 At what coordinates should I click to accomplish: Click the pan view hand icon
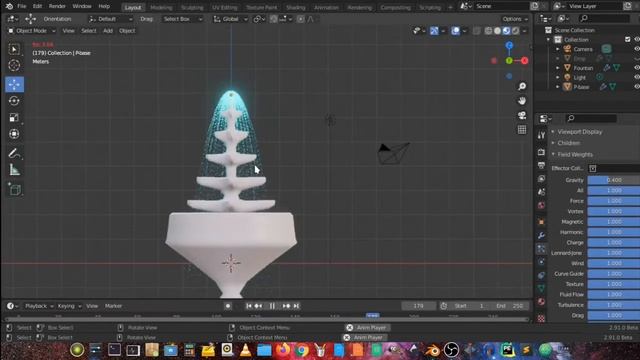[x=522, y=101]
